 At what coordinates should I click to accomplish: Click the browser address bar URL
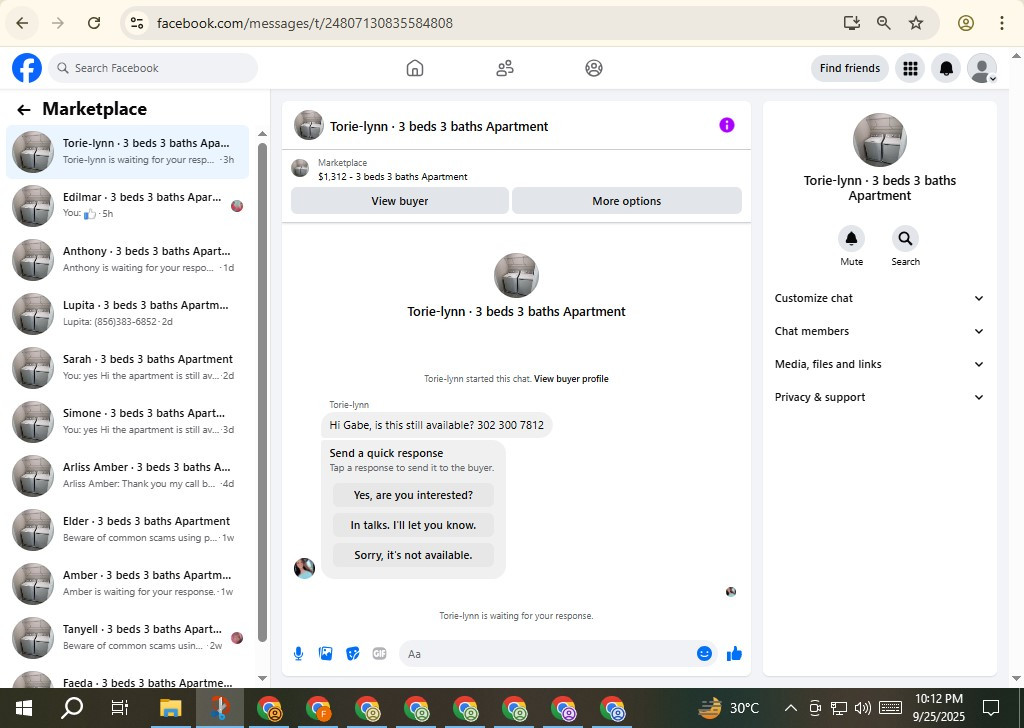point(304,23)
